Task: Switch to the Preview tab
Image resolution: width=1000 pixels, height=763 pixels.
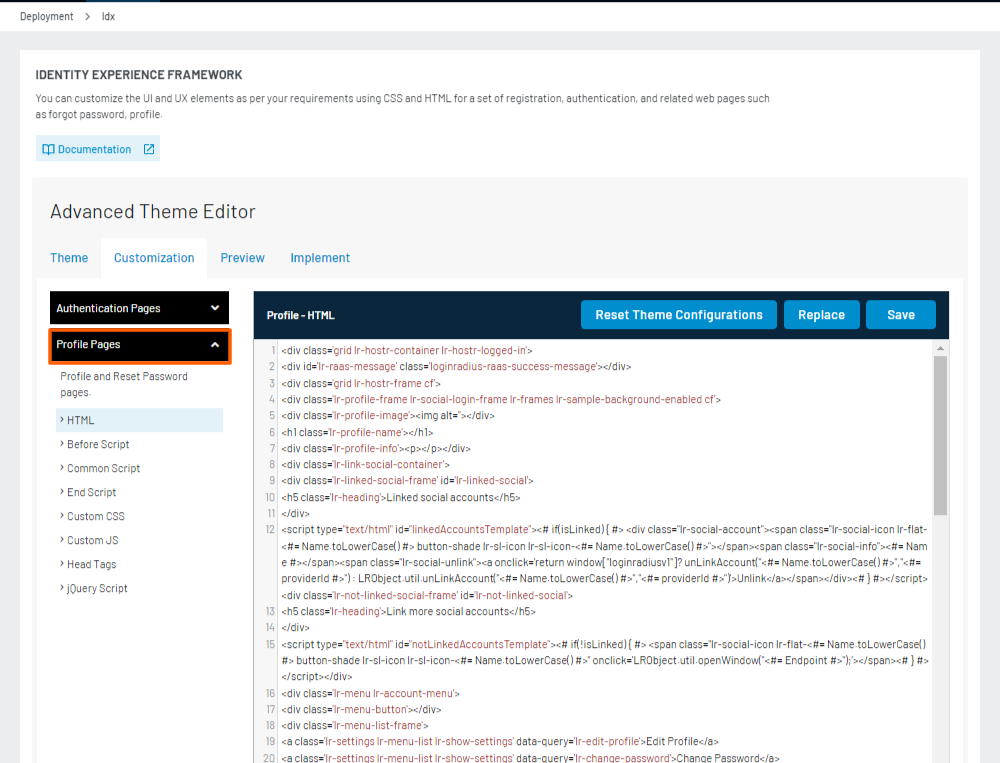Action: pyautogui.click(x=242, y=257)
